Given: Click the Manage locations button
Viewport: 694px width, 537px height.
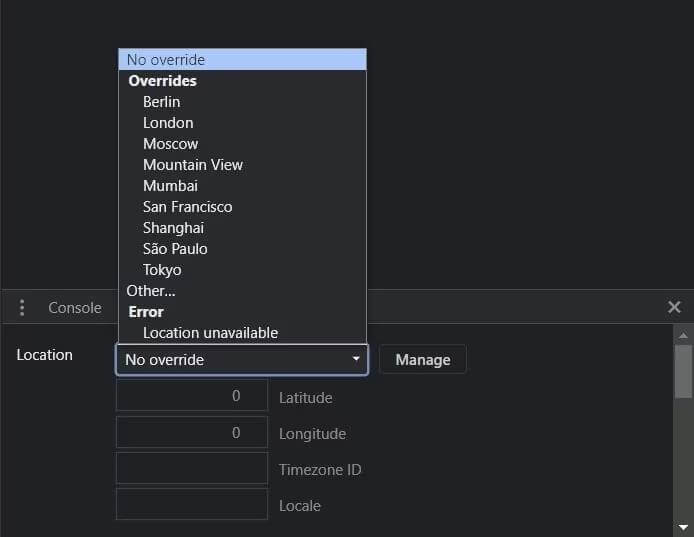Looking at the screenshot, I should tap(423, 359).
